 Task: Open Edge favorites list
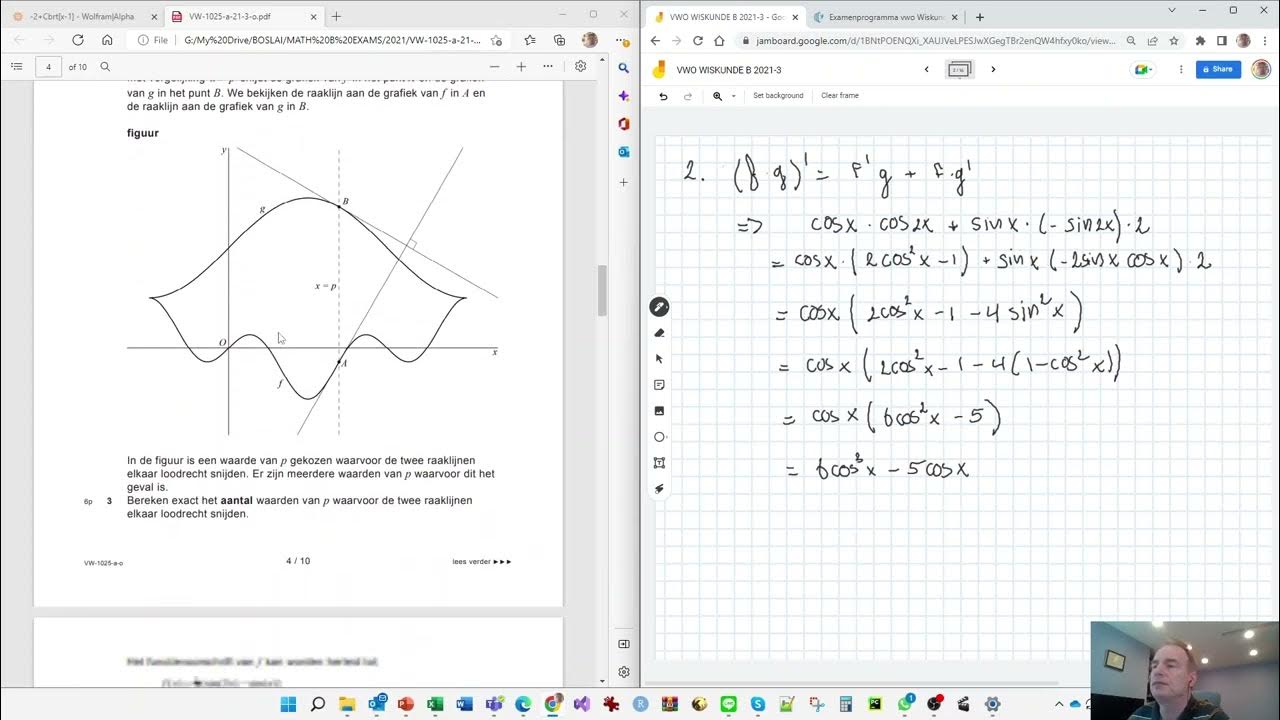click(x=529, y=40)
